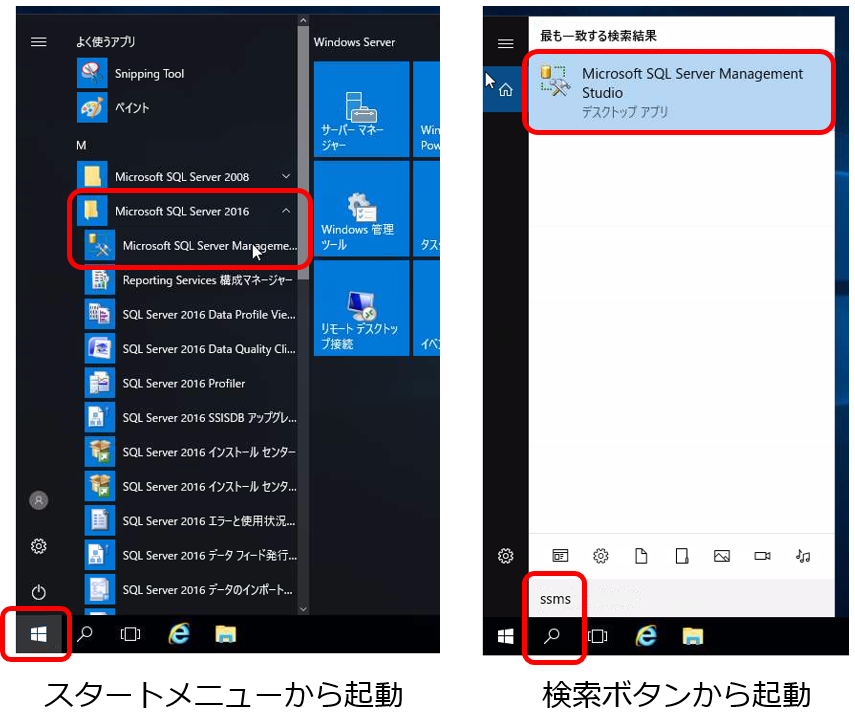Click the Start menu app list scrollbar
Viewport: 855px width, 720px height.
point(303,300)
